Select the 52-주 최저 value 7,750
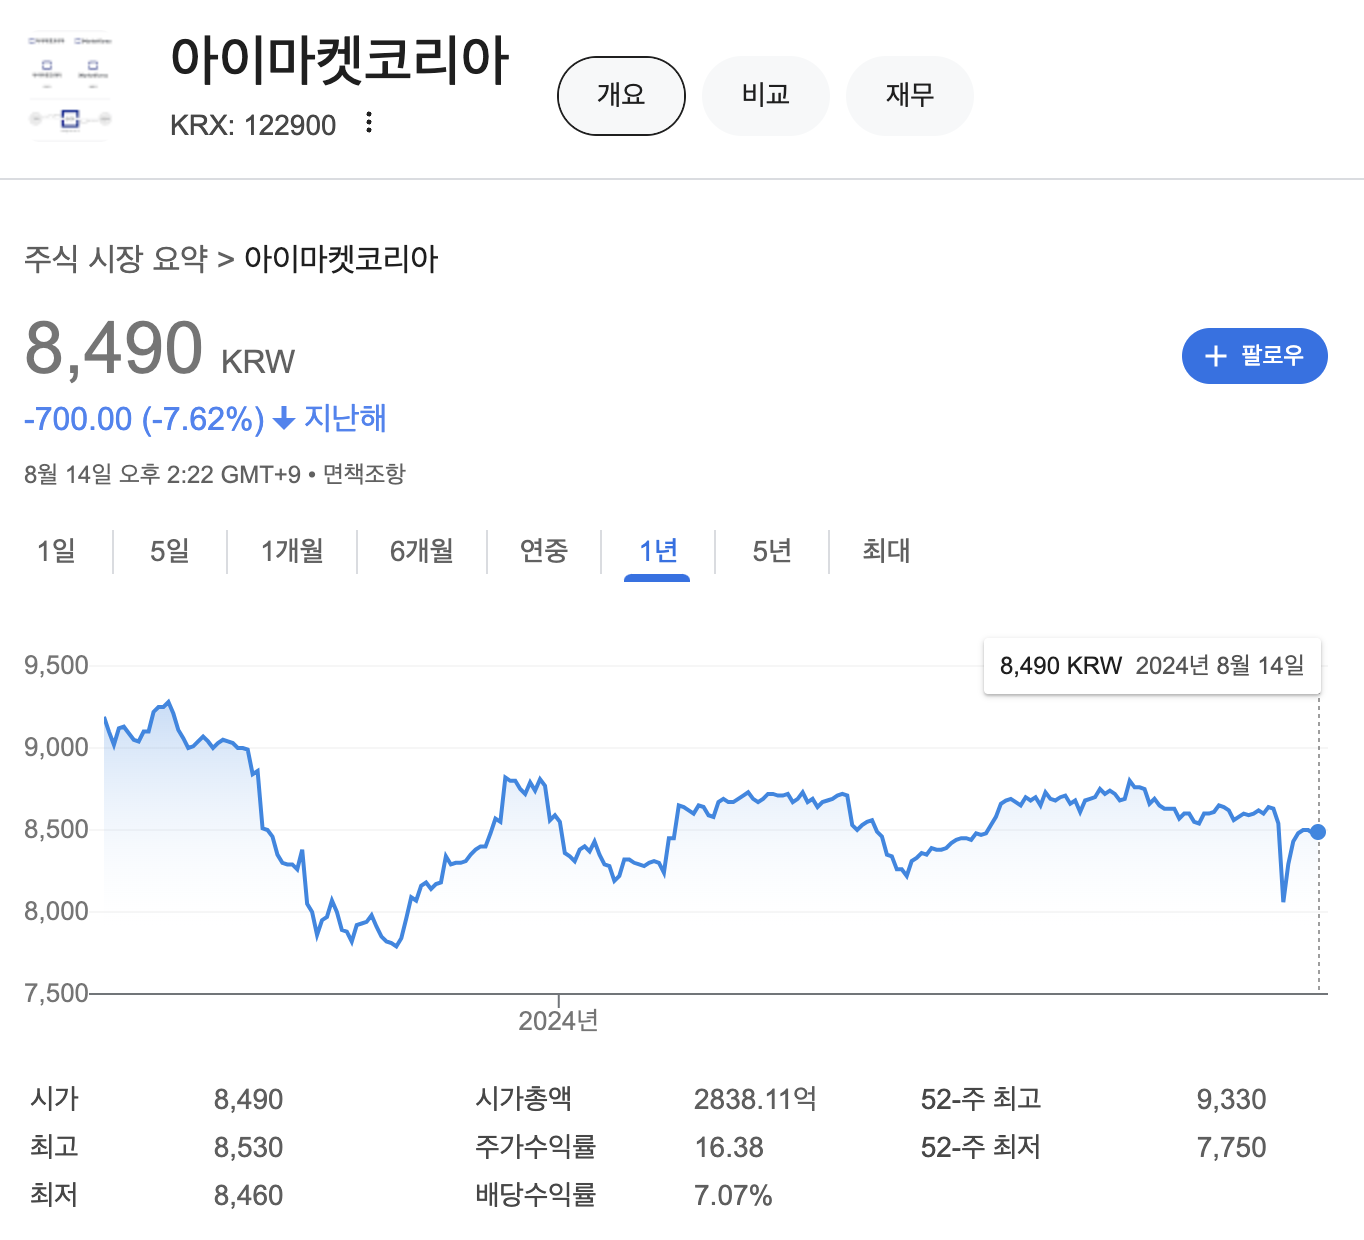 click(x=1231, y=1148)
